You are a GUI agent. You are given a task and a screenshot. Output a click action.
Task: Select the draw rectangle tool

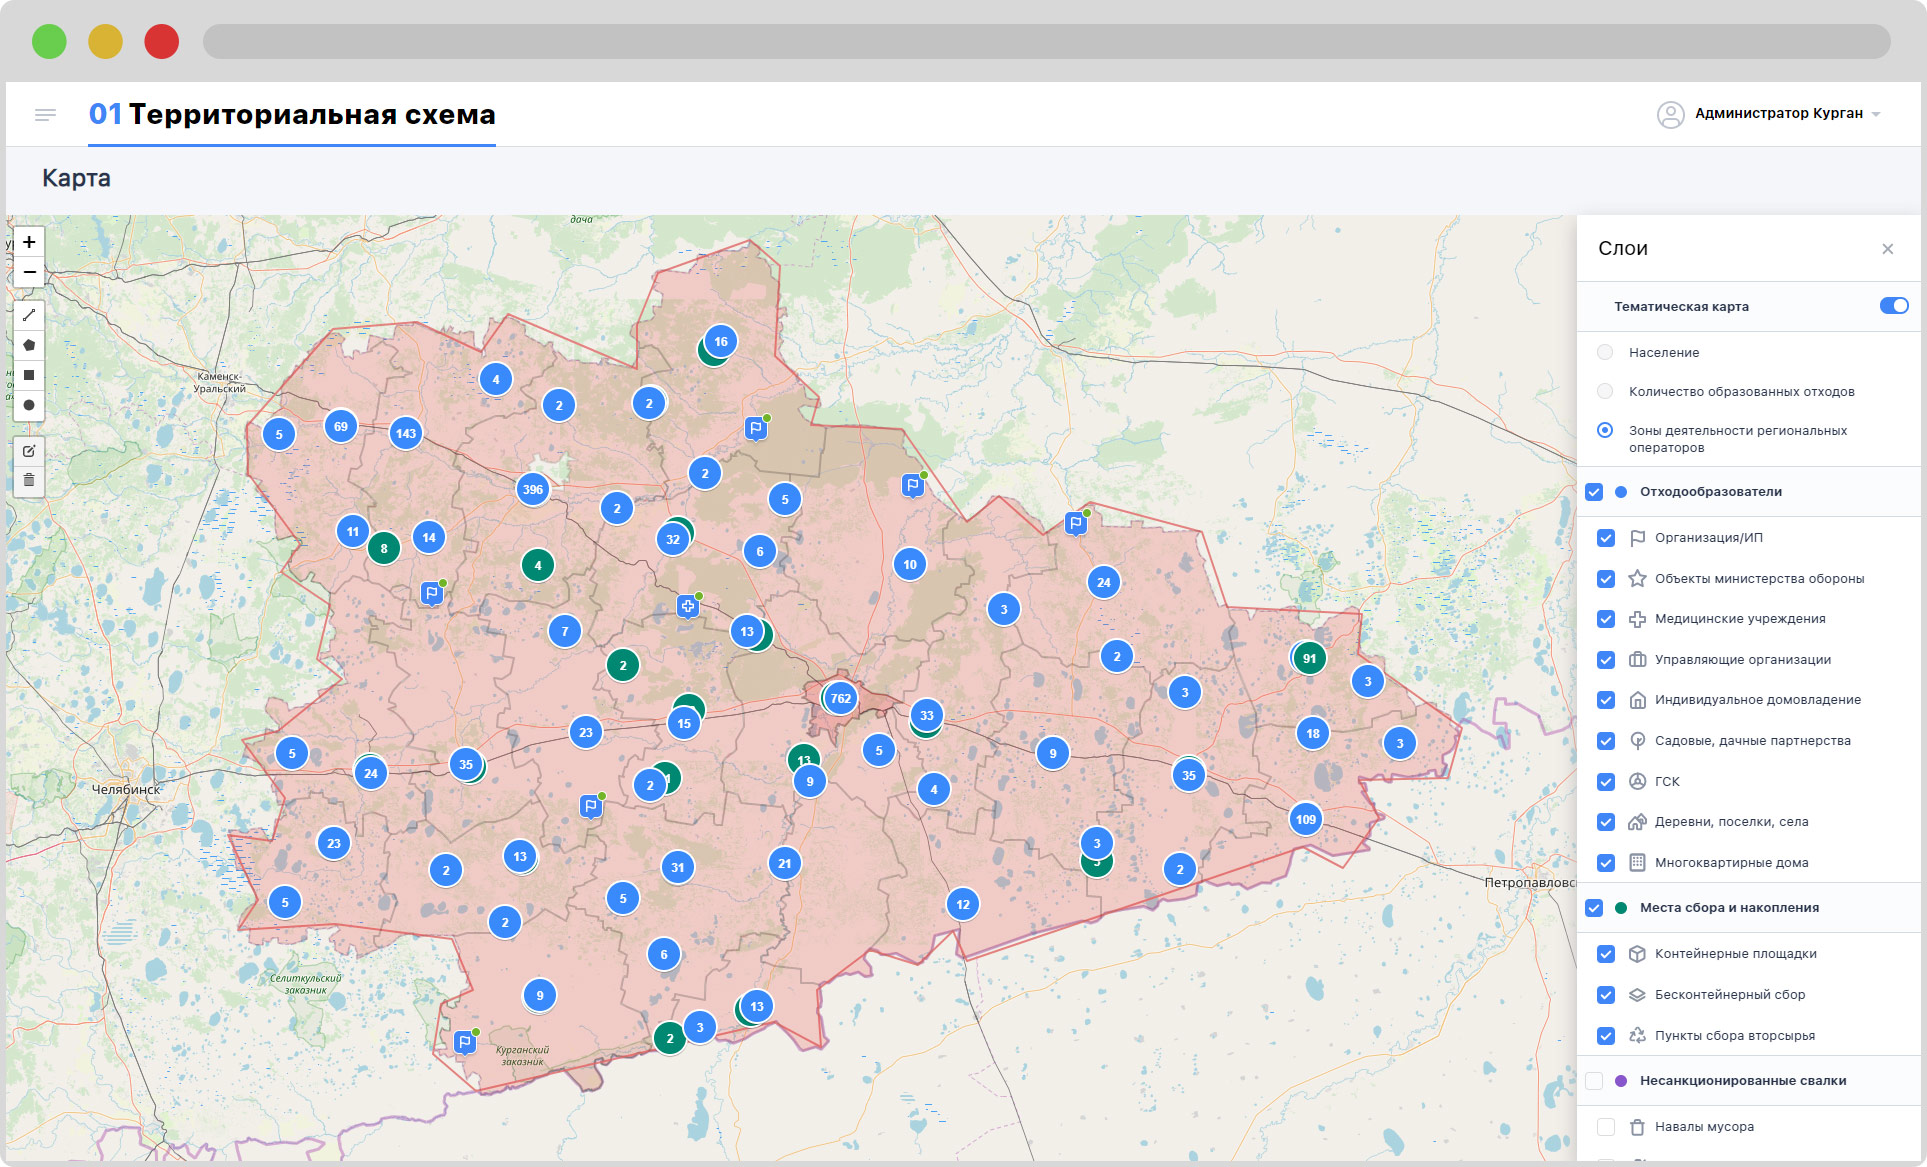click(29, 375)
